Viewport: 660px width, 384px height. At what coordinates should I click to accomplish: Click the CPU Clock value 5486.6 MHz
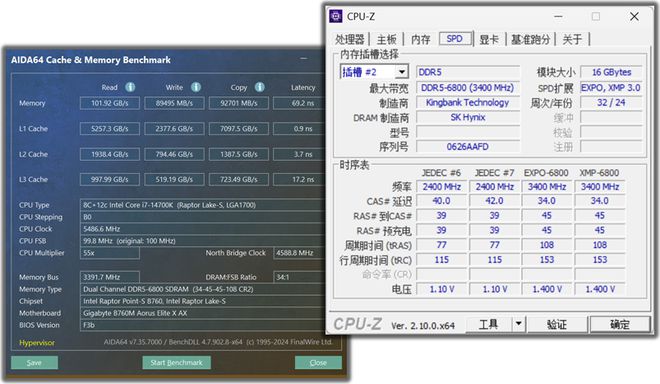202,229
